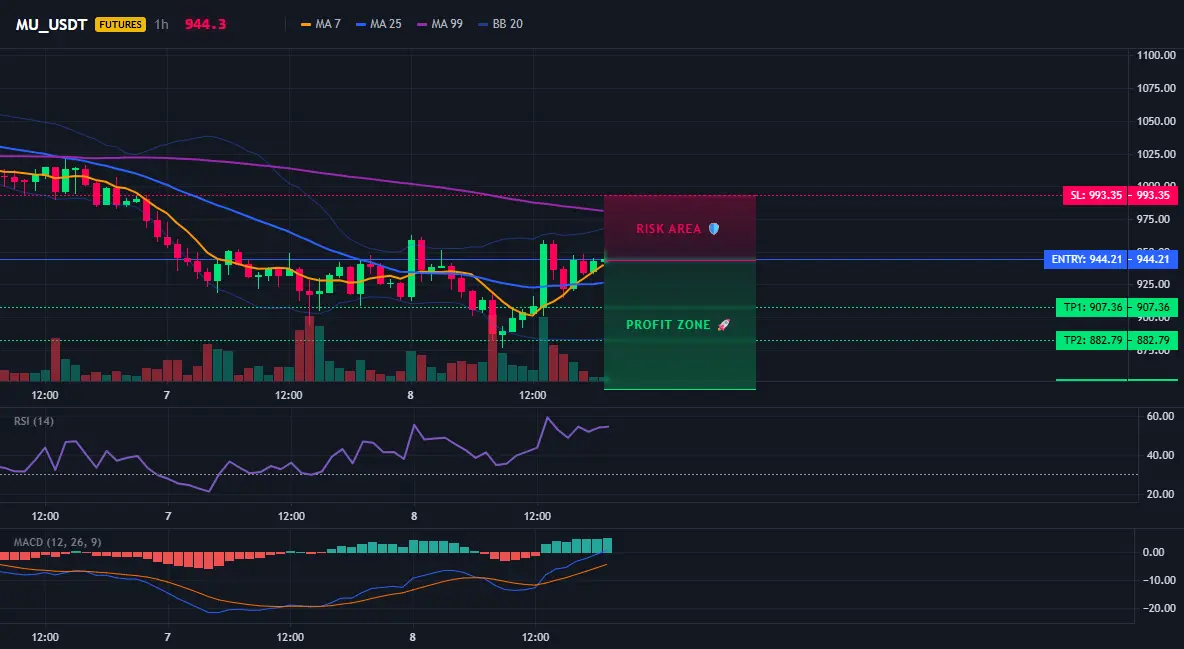The image size is (1184, 649).
Task: Click the MACD (12, 26, 9) indicator label
Action: point(57,542)
